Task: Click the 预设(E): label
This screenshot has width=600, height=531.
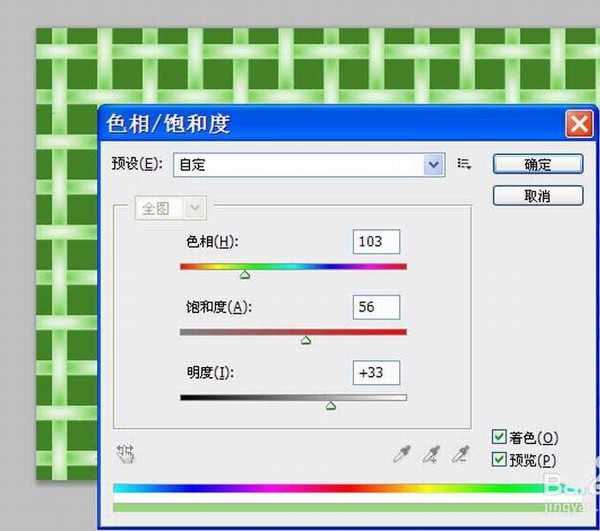Action: 137,164
